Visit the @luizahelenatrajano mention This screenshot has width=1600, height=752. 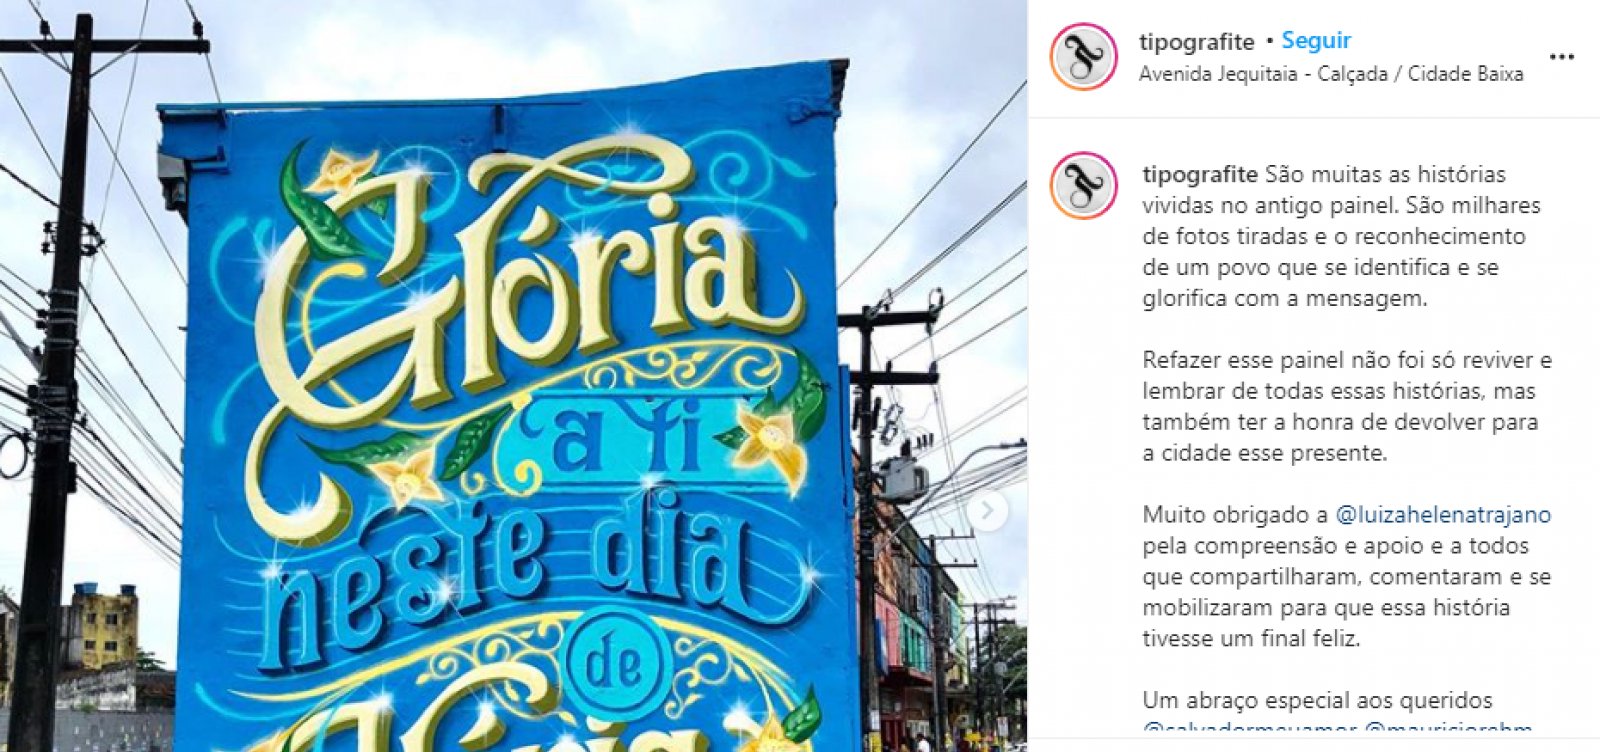pyautogui.click(x=1443, y=515)
